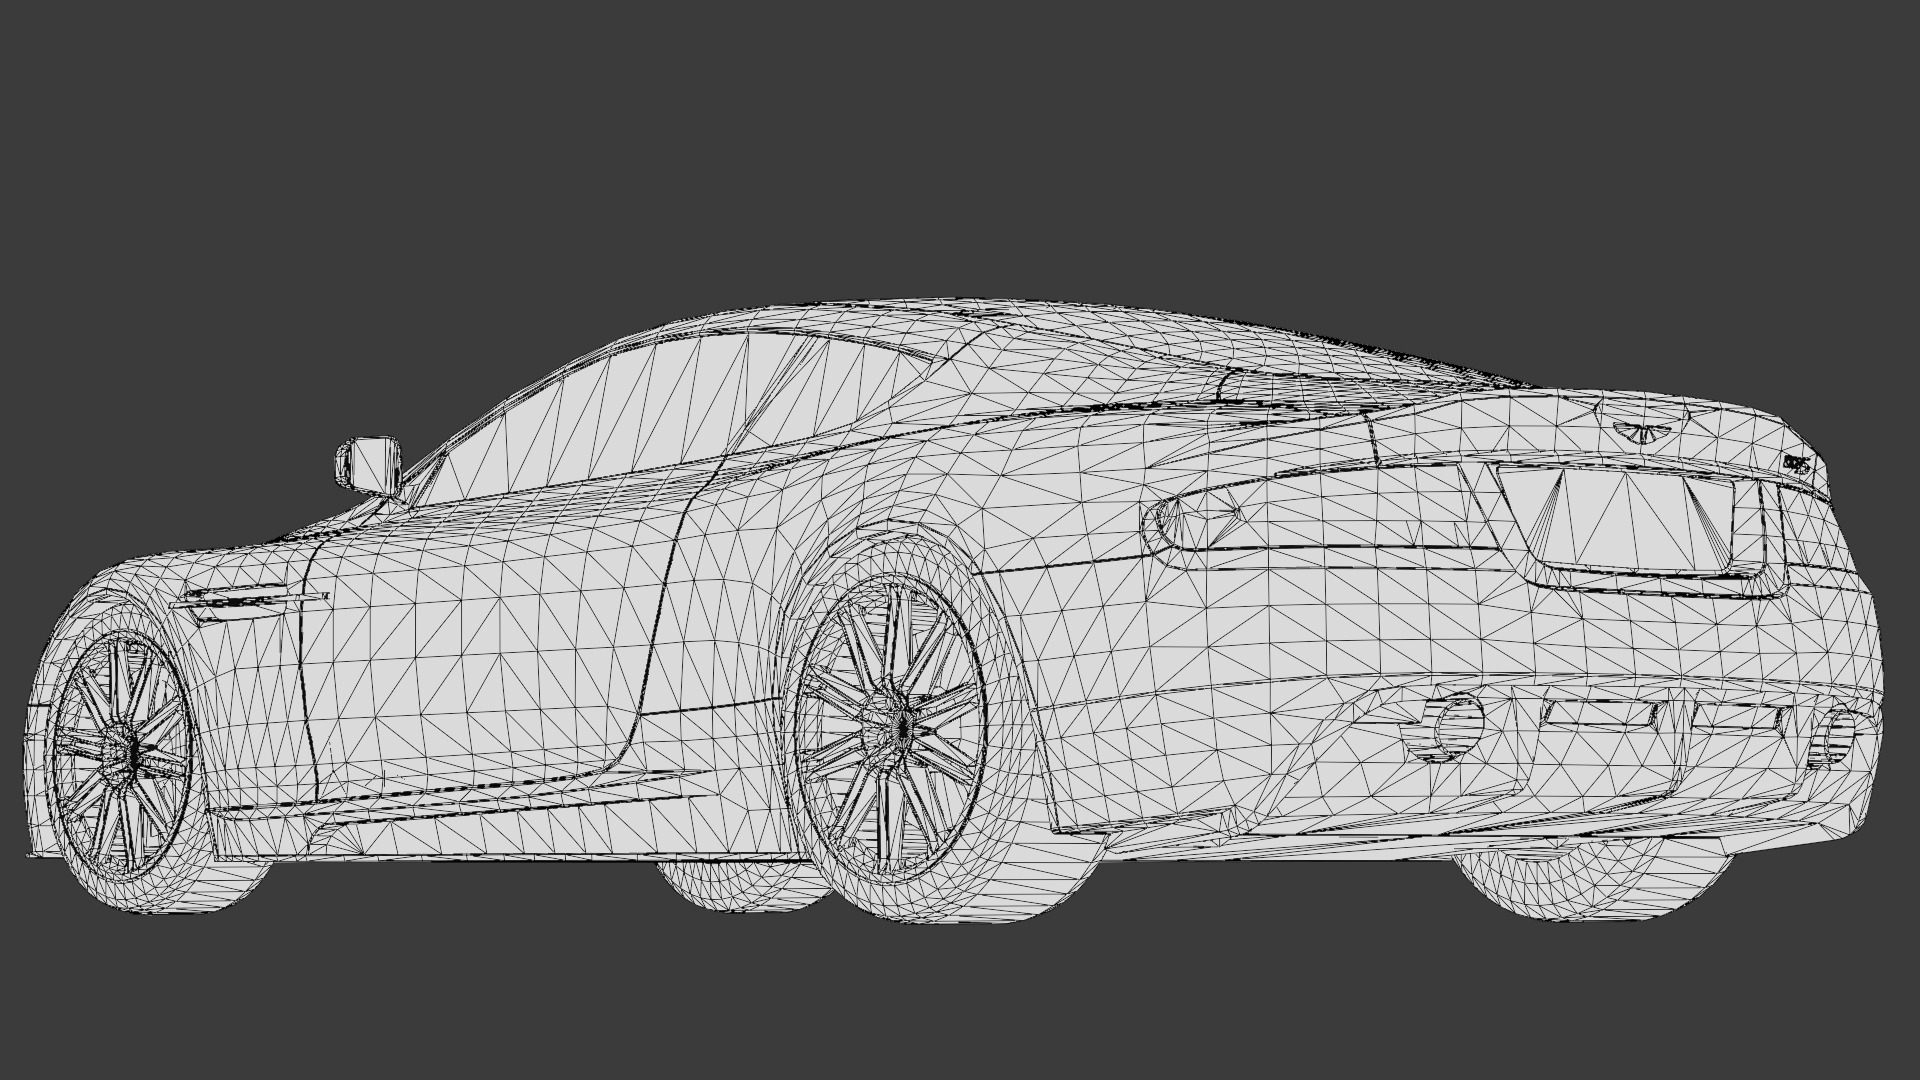
Task: Select the driver-side wing mirror mesh
Action: (x=368, y=465)
